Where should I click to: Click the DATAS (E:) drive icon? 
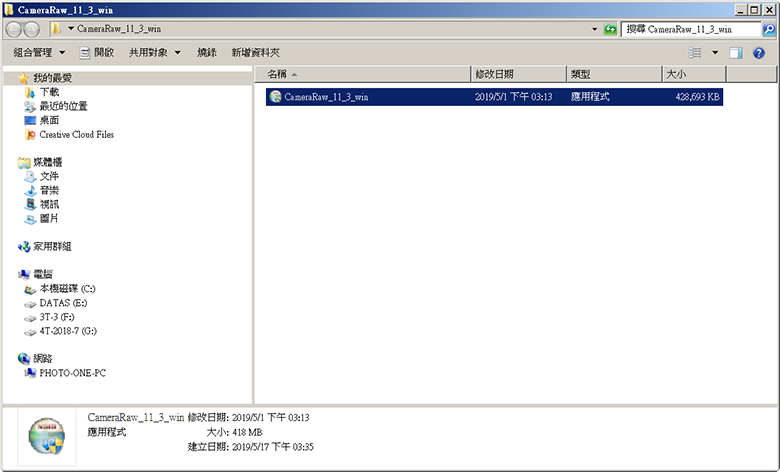(30, 303)
